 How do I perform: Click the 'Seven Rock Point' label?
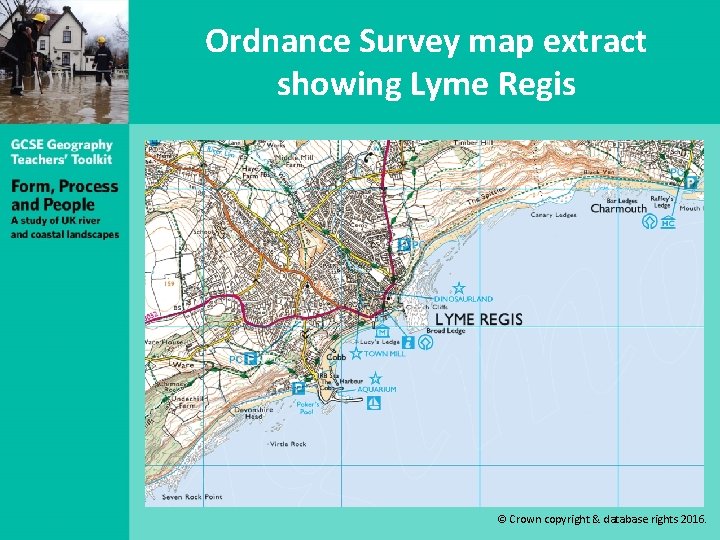192,497
